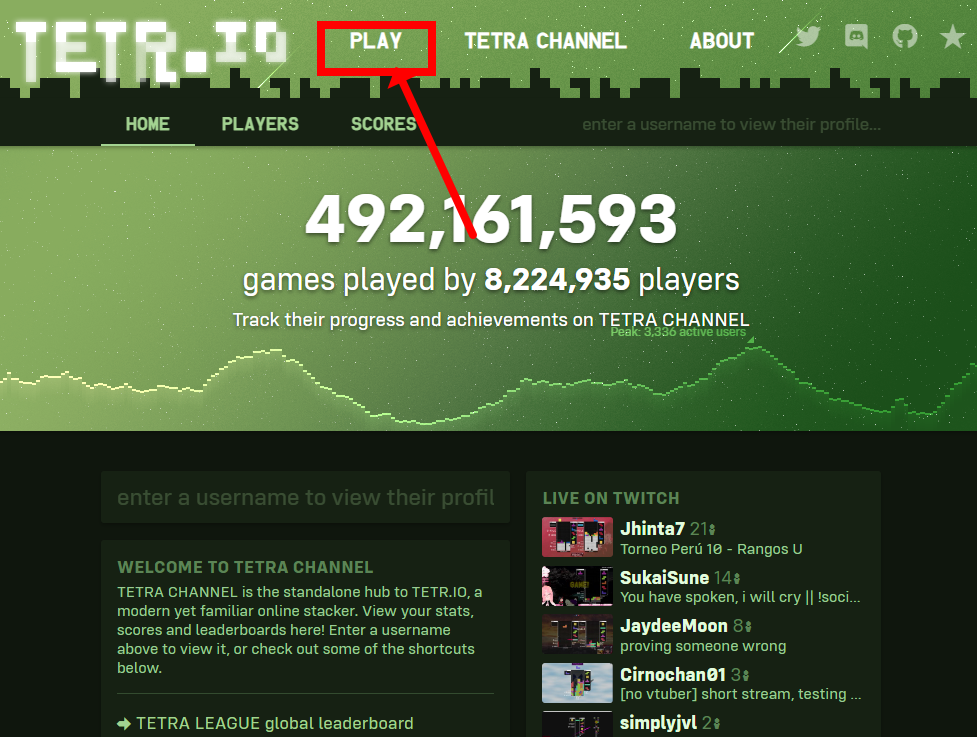Focus the large username search box
The image size is (977, 737).
coord(305,497)
